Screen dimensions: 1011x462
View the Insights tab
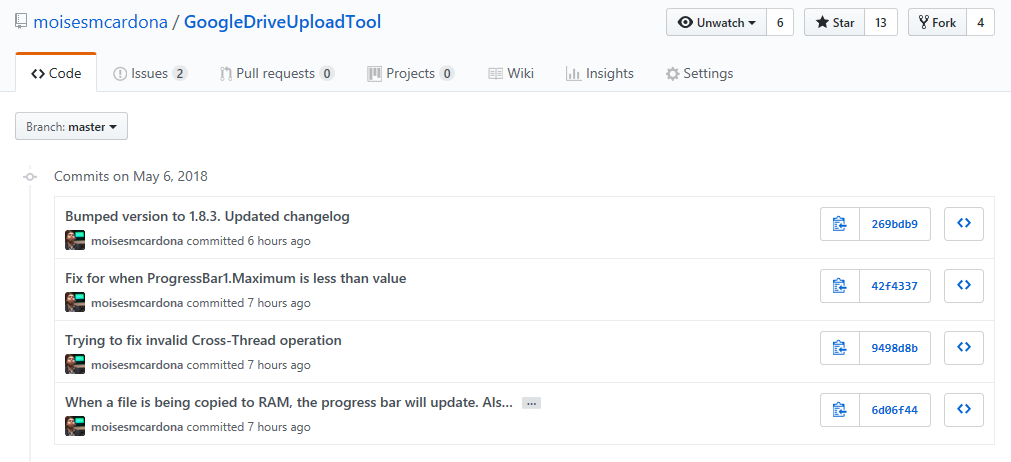coord(600,73)
